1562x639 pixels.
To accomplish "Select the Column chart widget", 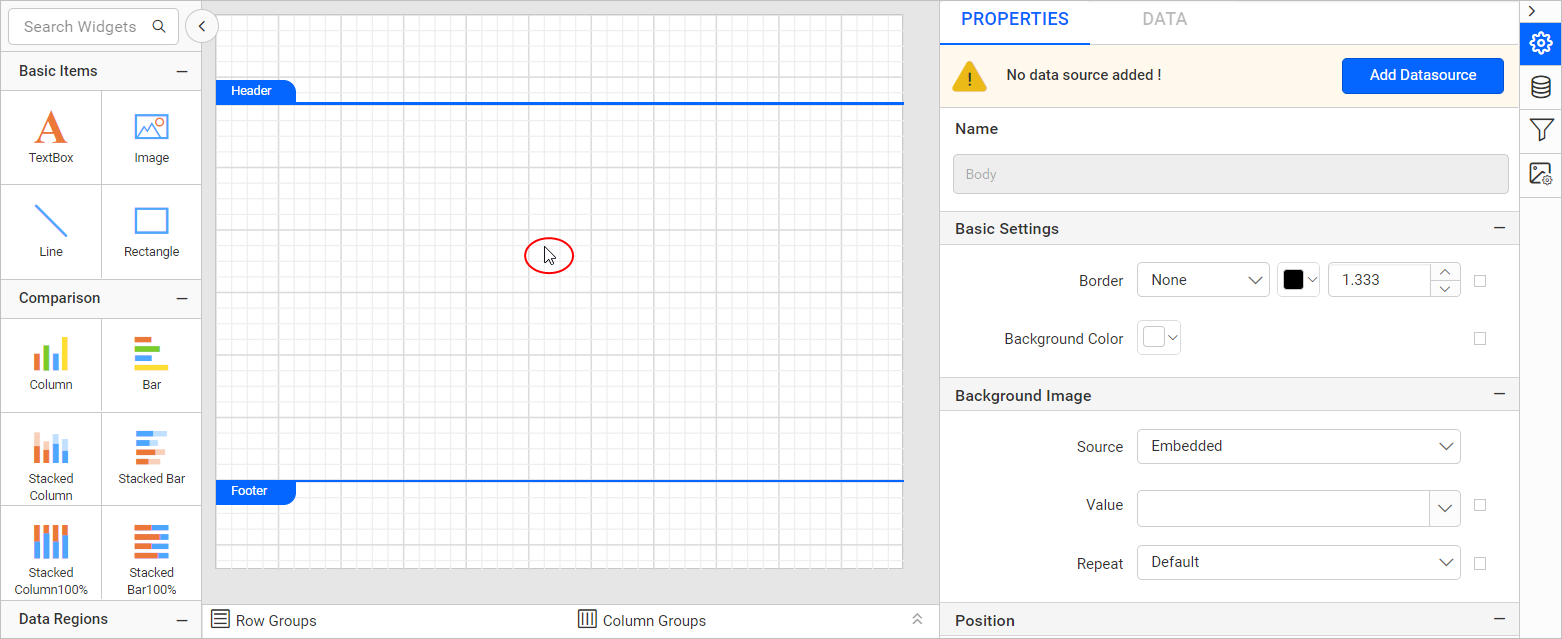I will [x=51, y=365].
